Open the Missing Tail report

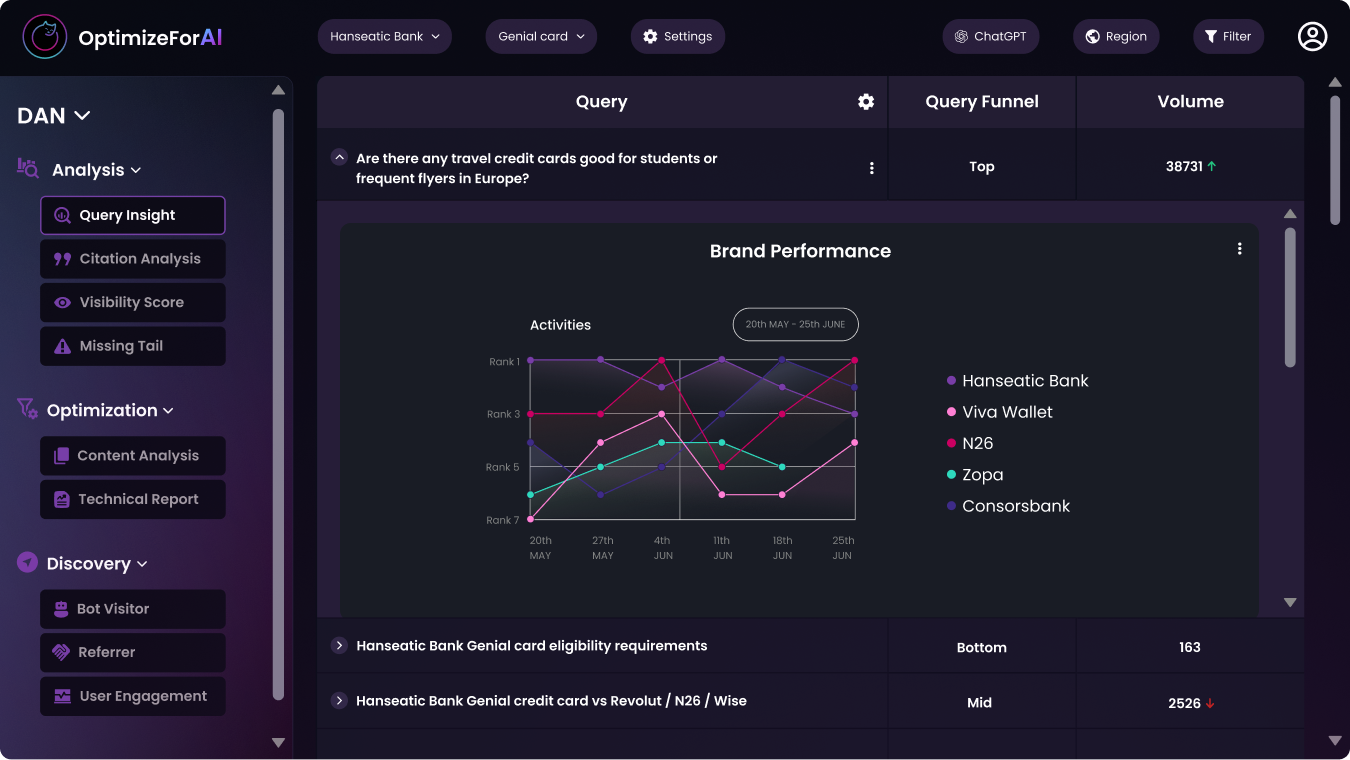(x=133, y=346)
